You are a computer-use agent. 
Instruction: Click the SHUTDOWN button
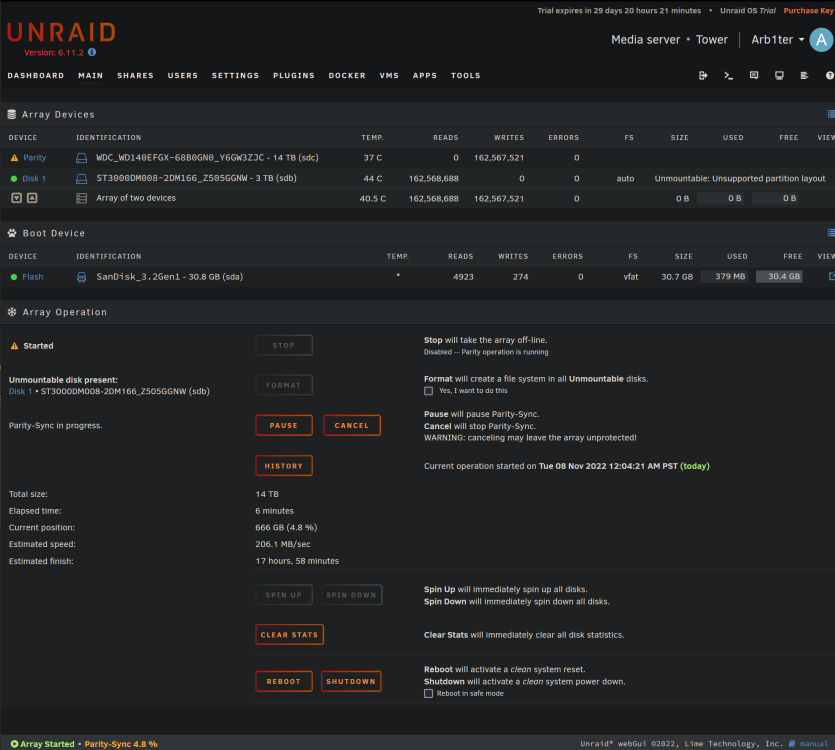pos(351,682)
